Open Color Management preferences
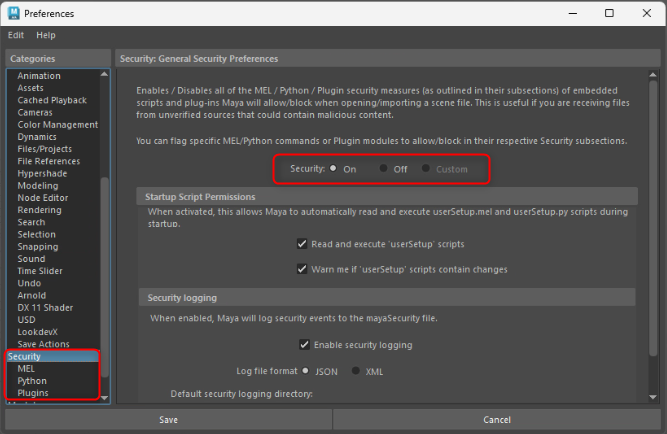This screenshot has width=667, height=434. [57, 125]
